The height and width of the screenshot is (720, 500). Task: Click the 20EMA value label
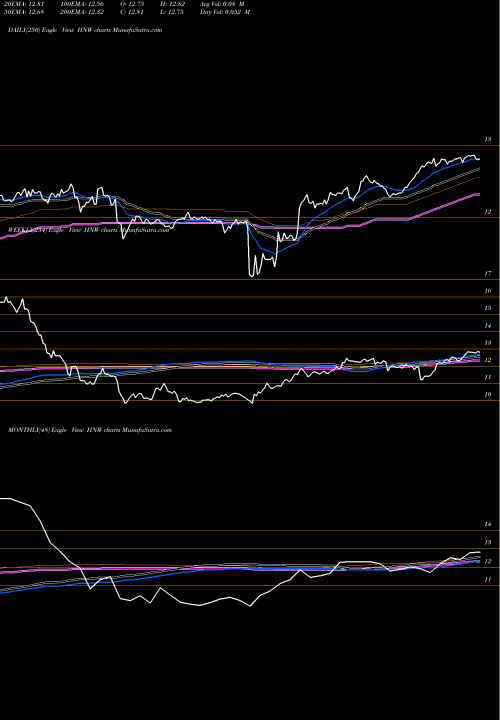[22, 4]
